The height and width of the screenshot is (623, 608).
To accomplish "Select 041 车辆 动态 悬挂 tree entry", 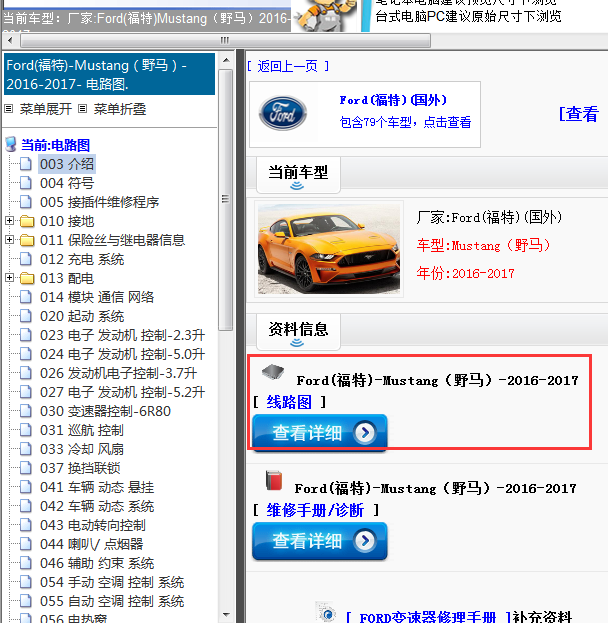I will tap(97, 487).
